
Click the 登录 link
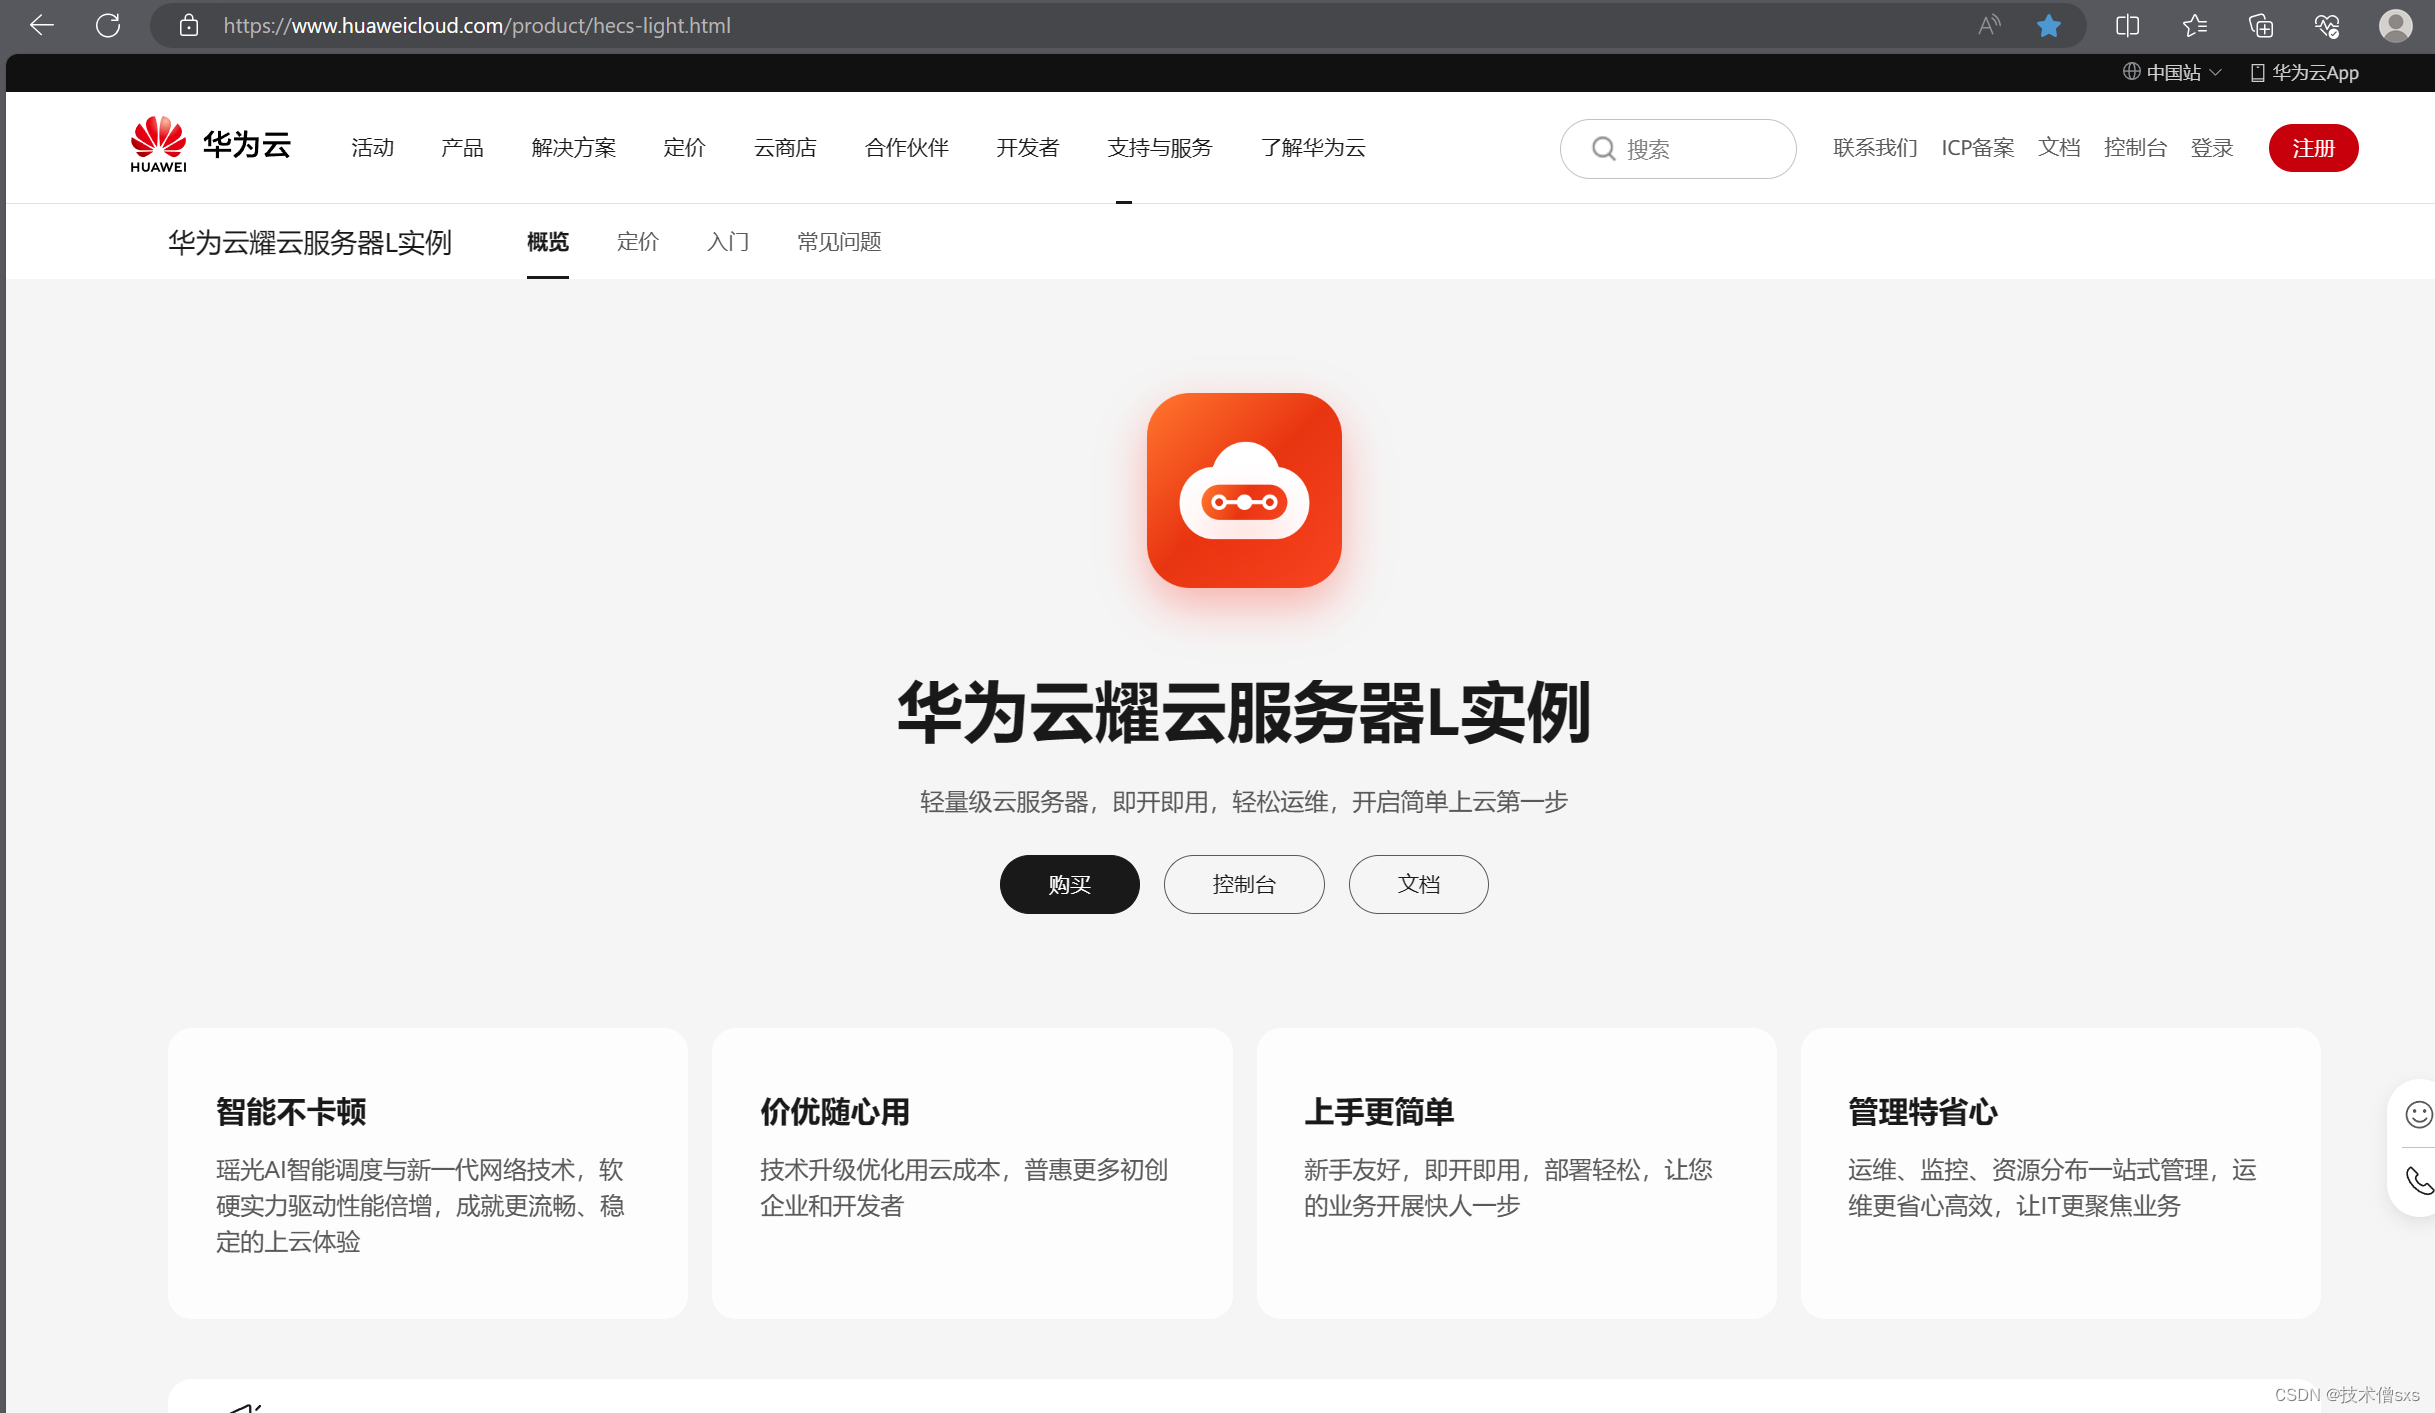click(x=2212, y=147)
